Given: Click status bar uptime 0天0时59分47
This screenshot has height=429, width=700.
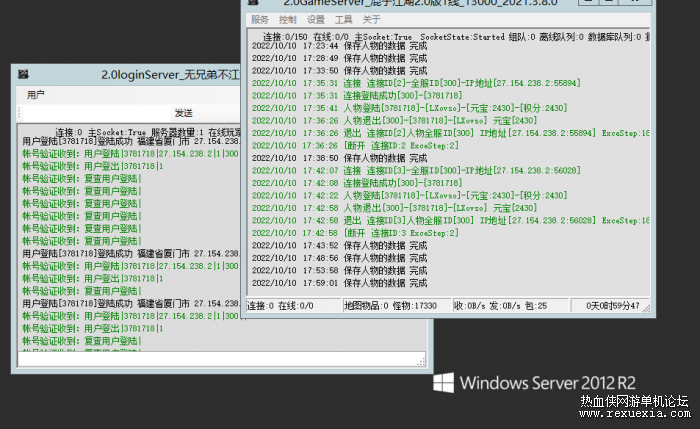Looking at the screenshot, I should click(612, 306).
